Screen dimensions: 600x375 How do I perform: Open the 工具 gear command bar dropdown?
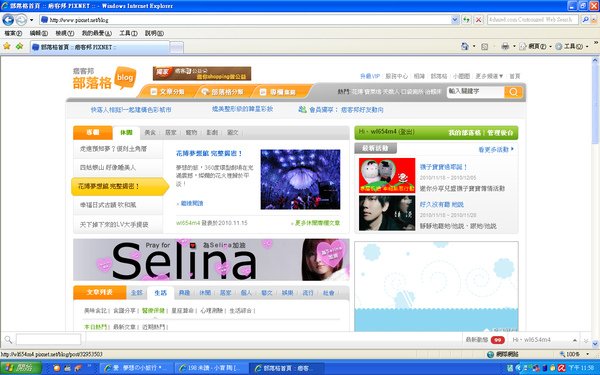[572, 46]
